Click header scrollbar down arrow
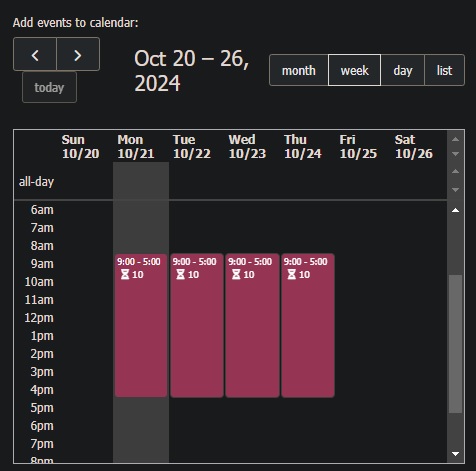 point(455,154)
